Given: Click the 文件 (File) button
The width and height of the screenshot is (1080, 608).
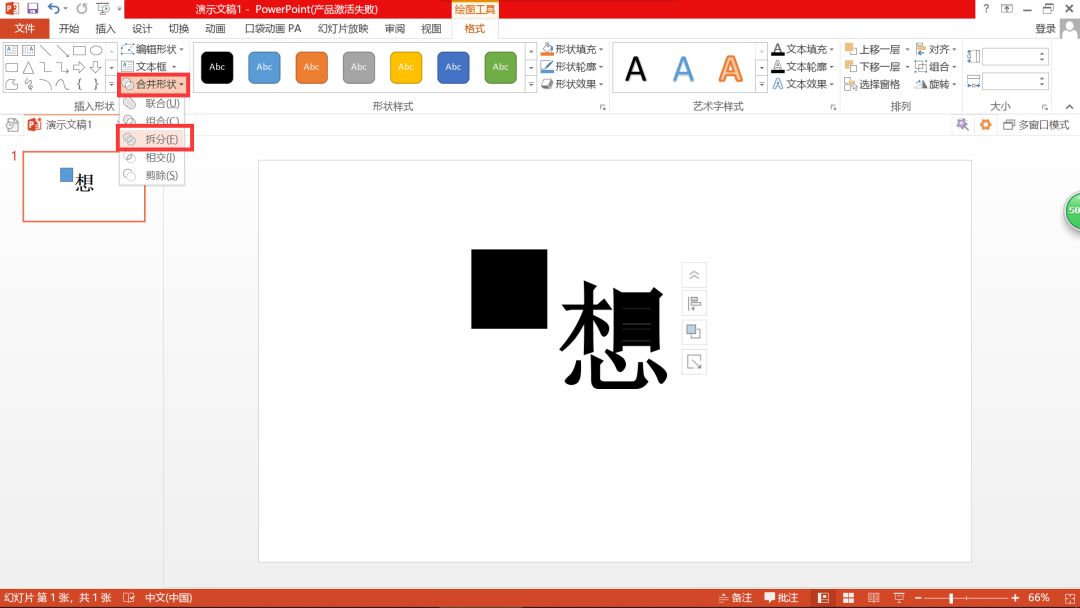Looking at the screenshot, I should (x=24, y=29).
